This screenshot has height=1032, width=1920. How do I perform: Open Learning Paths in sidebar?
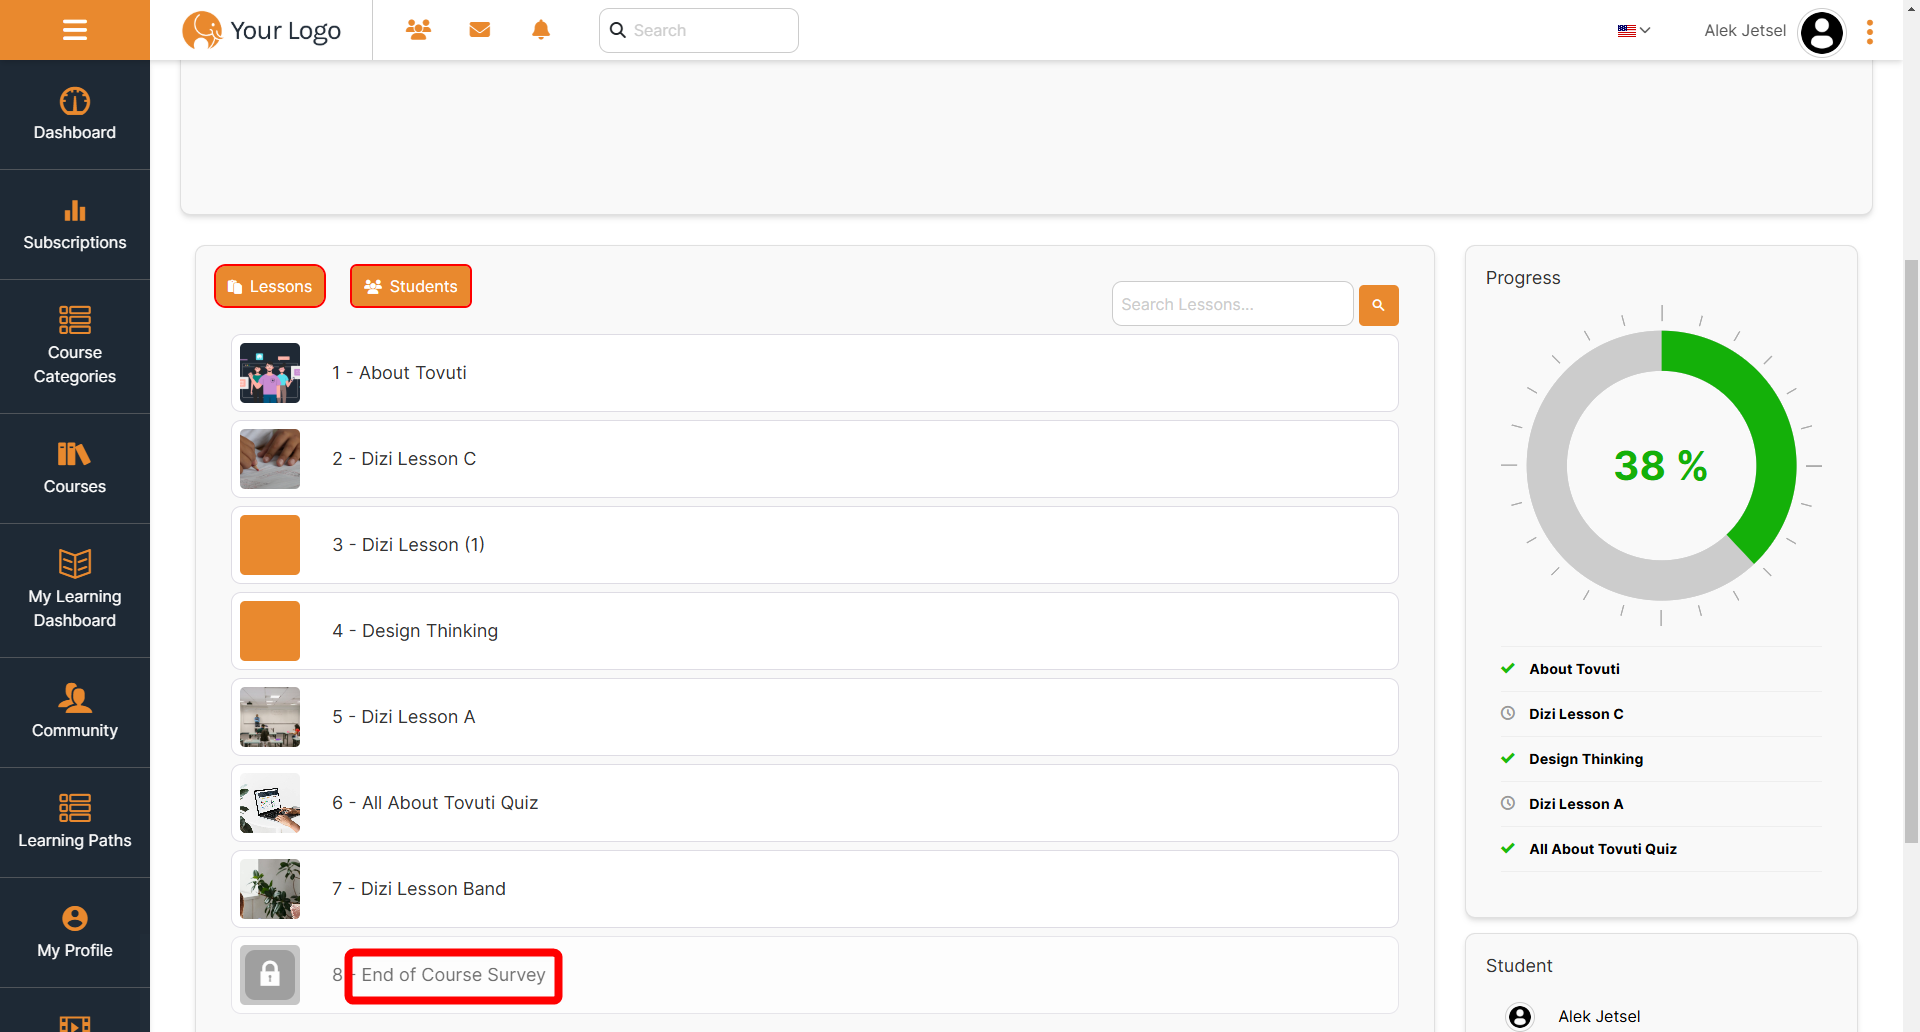[x=75, y=822]
